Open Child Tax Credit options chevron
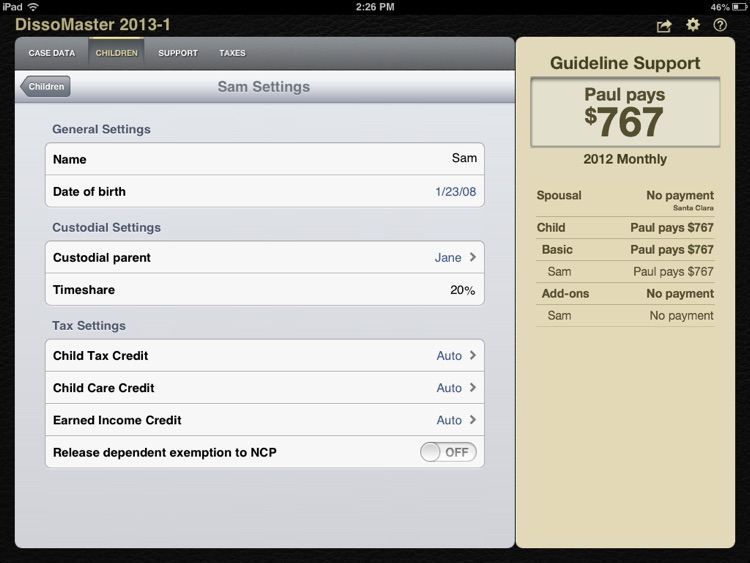 click(x=473, y=355)
